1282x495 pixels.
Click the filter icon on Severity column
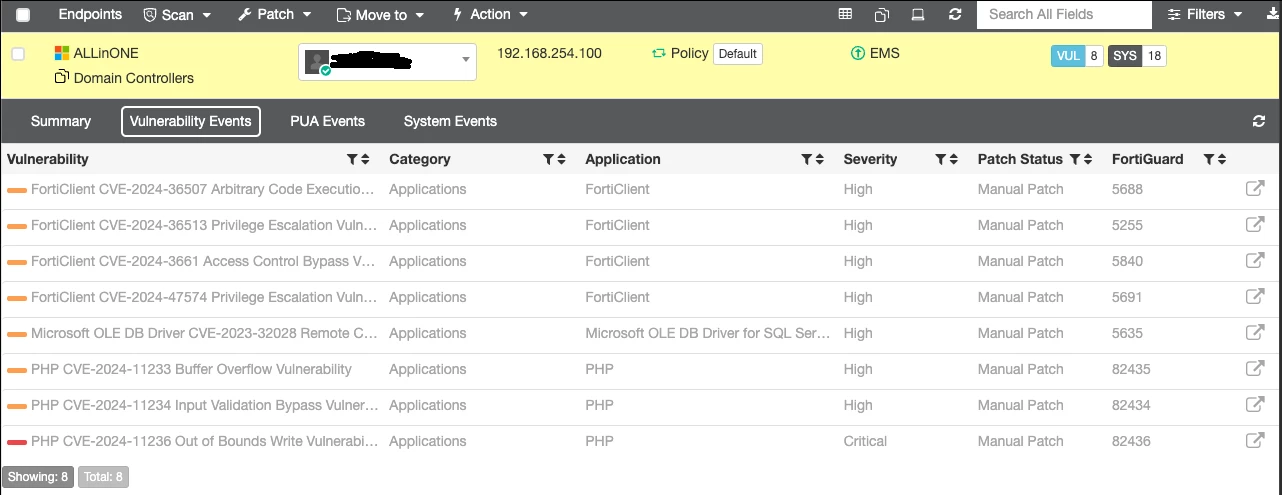coord(940,159)
